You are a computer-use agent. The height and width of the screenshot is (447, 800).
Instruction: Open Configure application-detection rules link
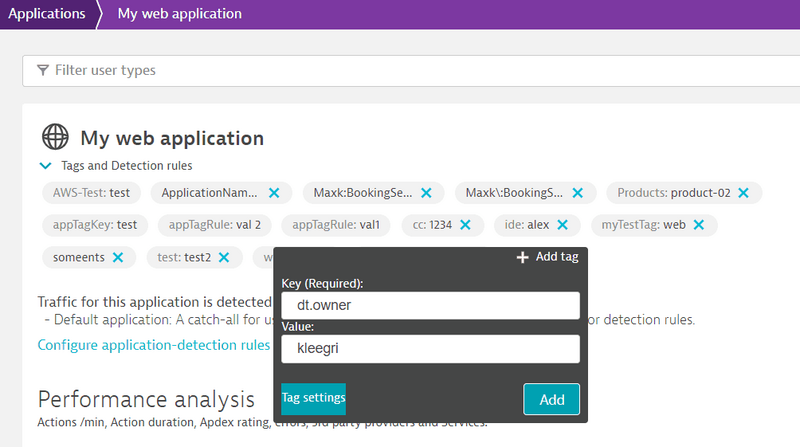coord(153,345)
